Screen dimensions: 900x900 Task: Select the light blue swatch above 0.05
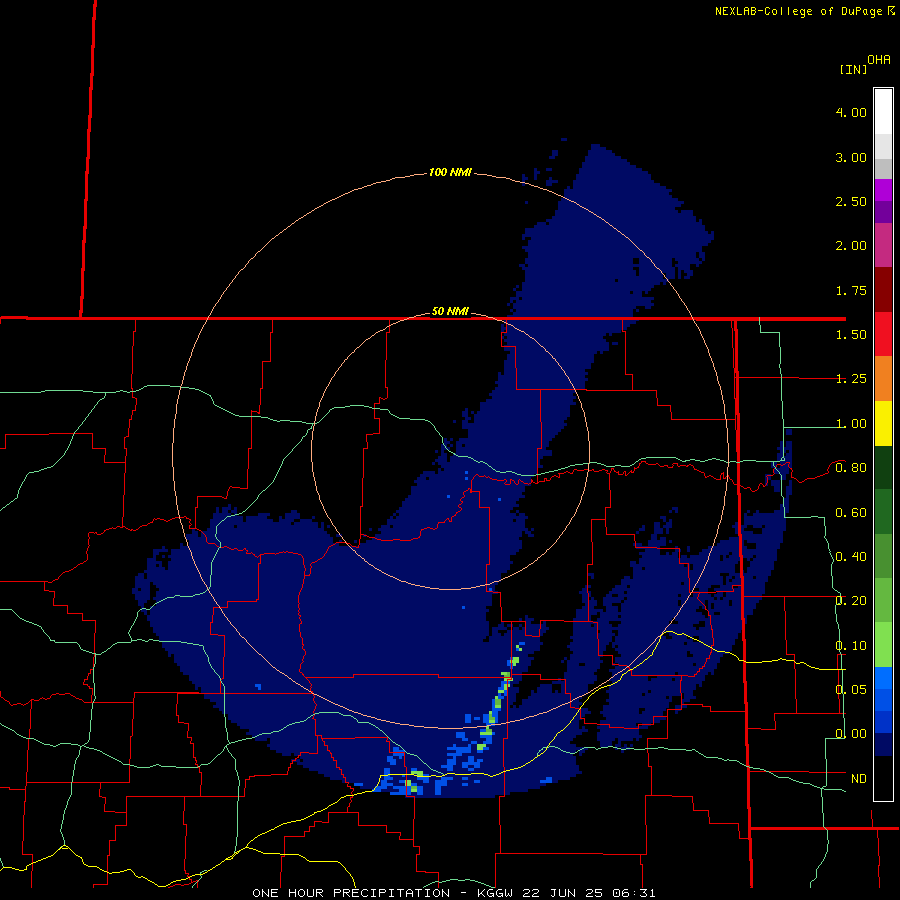(x=883, y=678)
